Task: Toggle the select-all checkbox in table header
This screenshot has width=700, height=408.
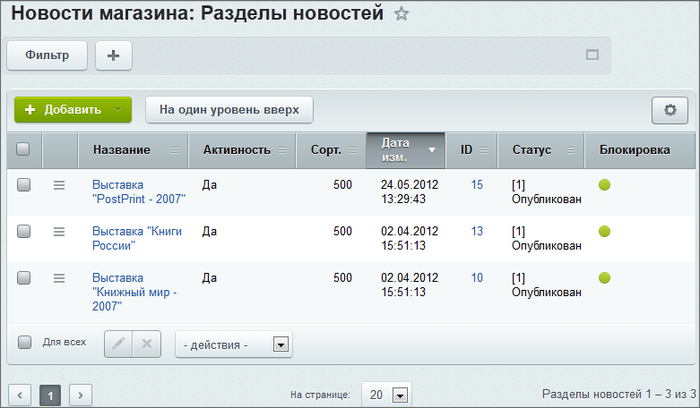Action: pyautogui.click(x=23, y=149)
